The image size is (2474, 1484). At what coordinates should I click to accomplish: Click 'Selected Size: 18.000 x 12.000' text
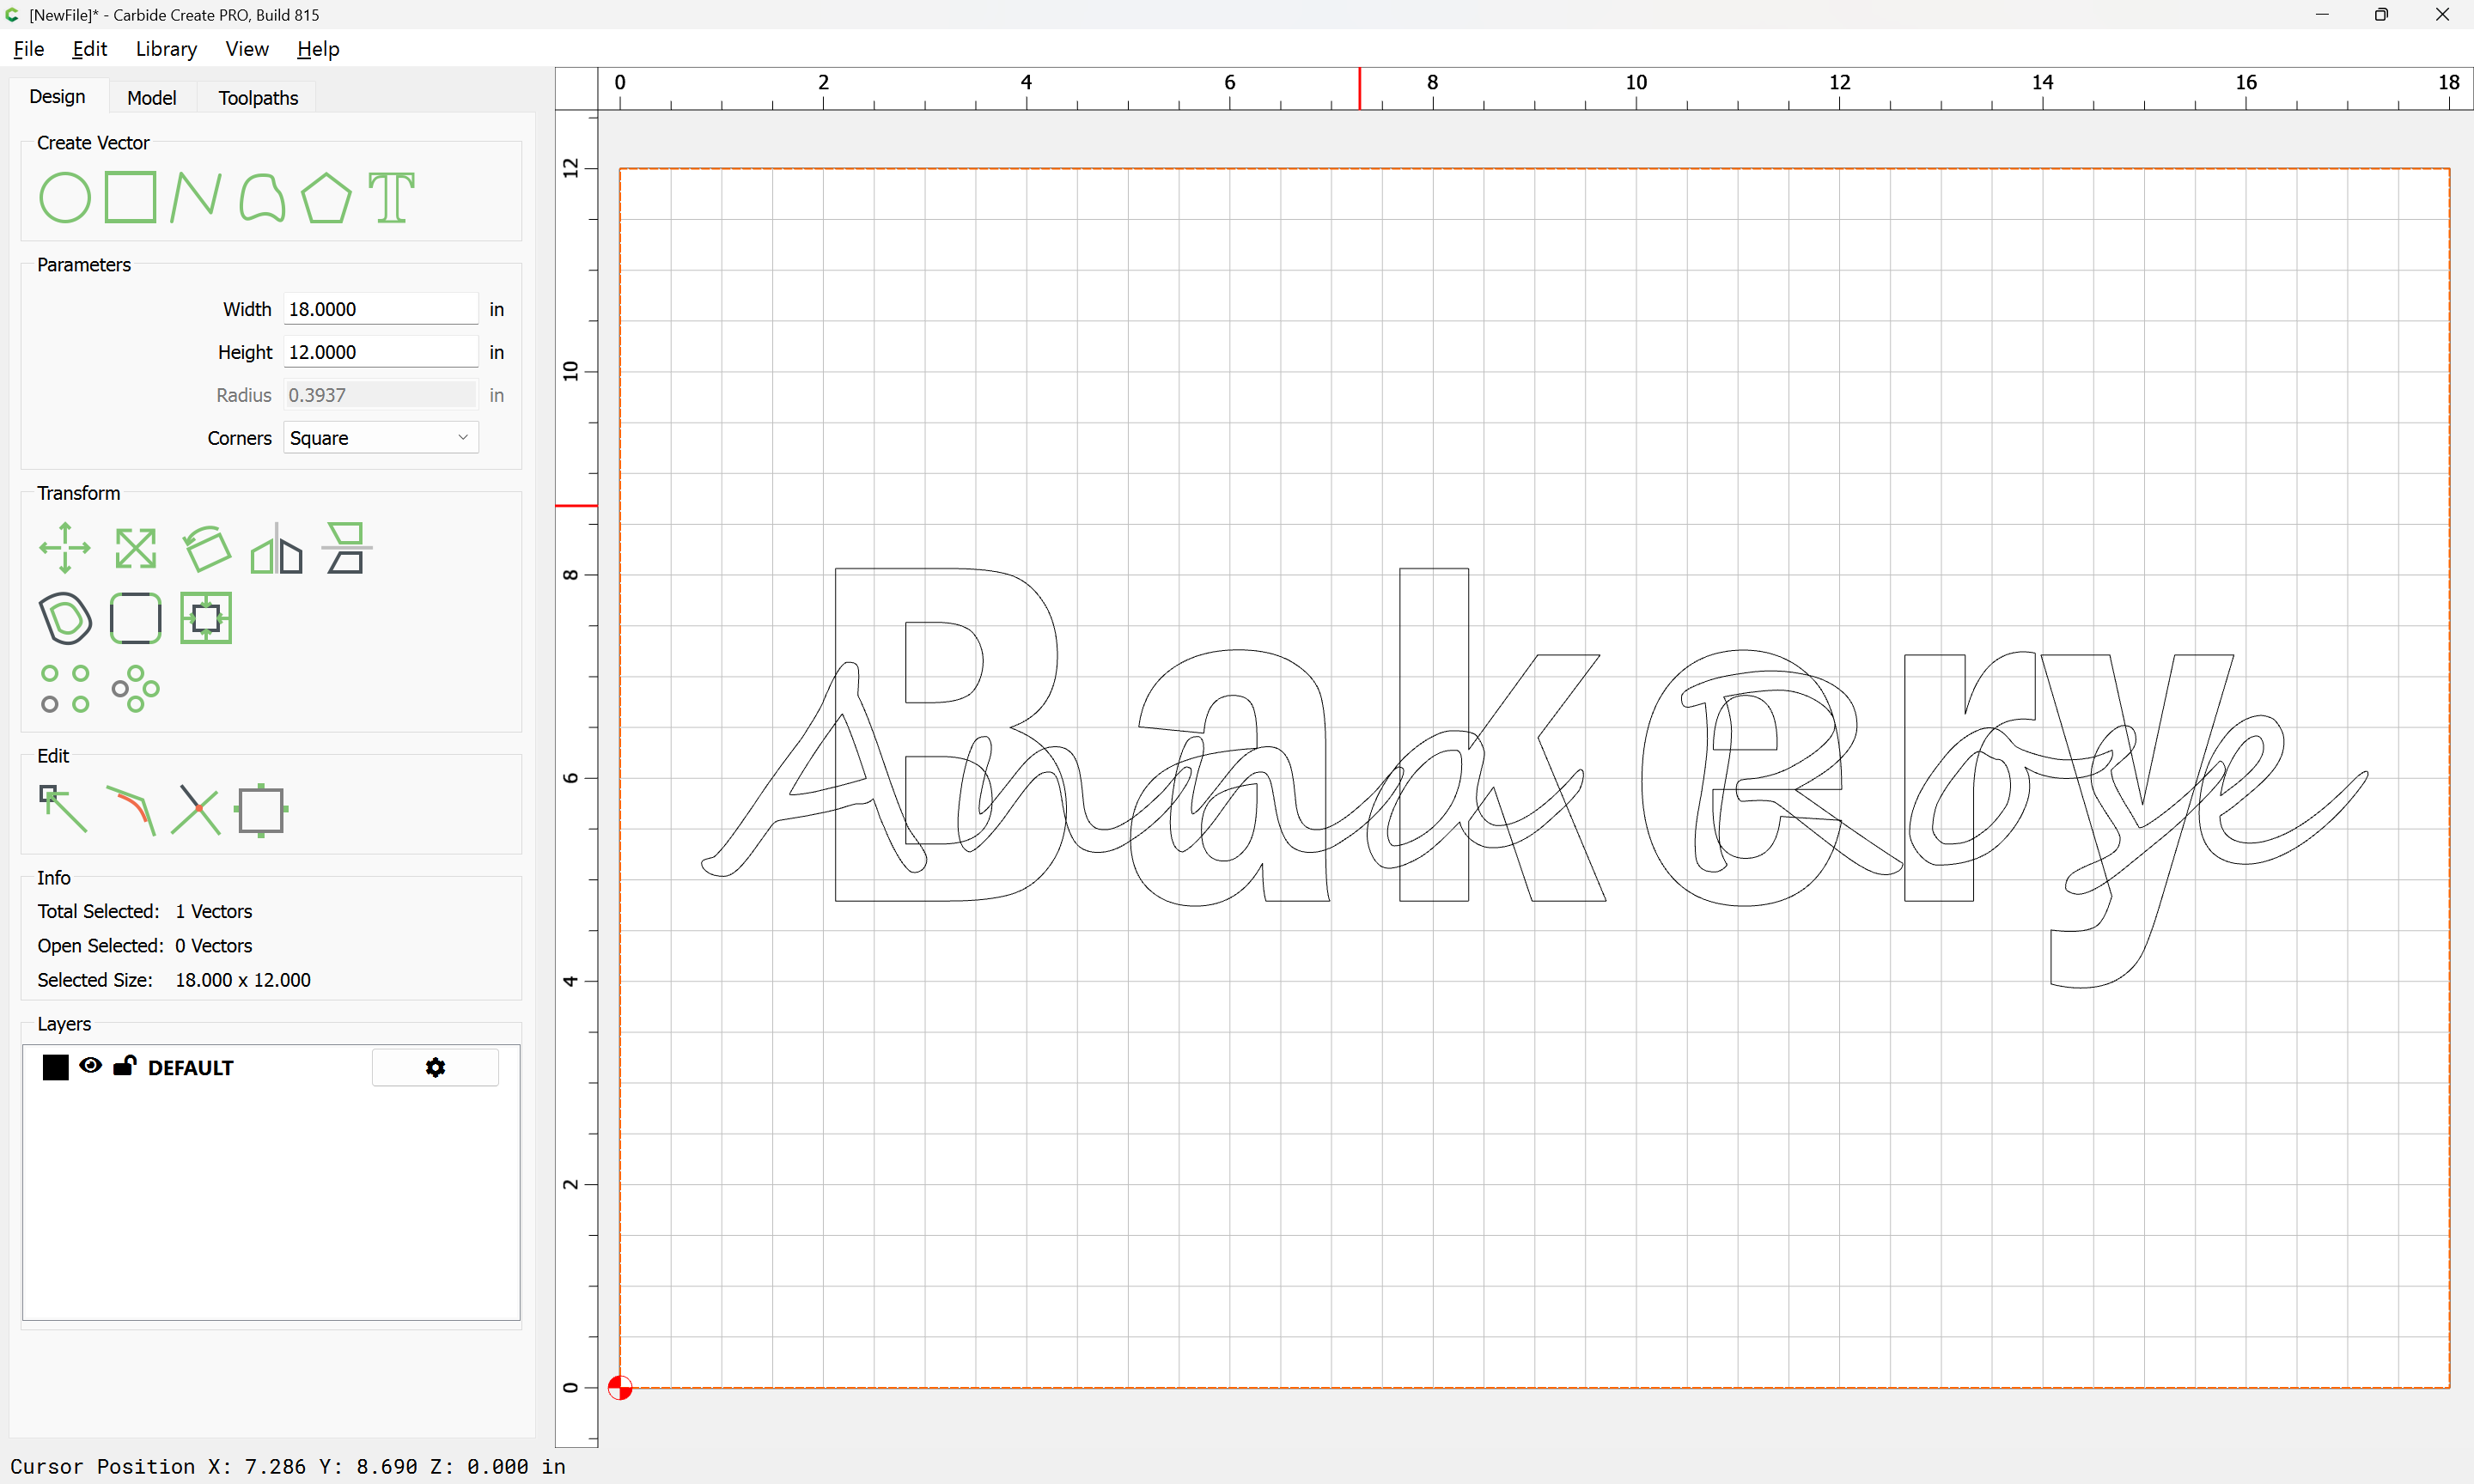(x=174, y=980)
